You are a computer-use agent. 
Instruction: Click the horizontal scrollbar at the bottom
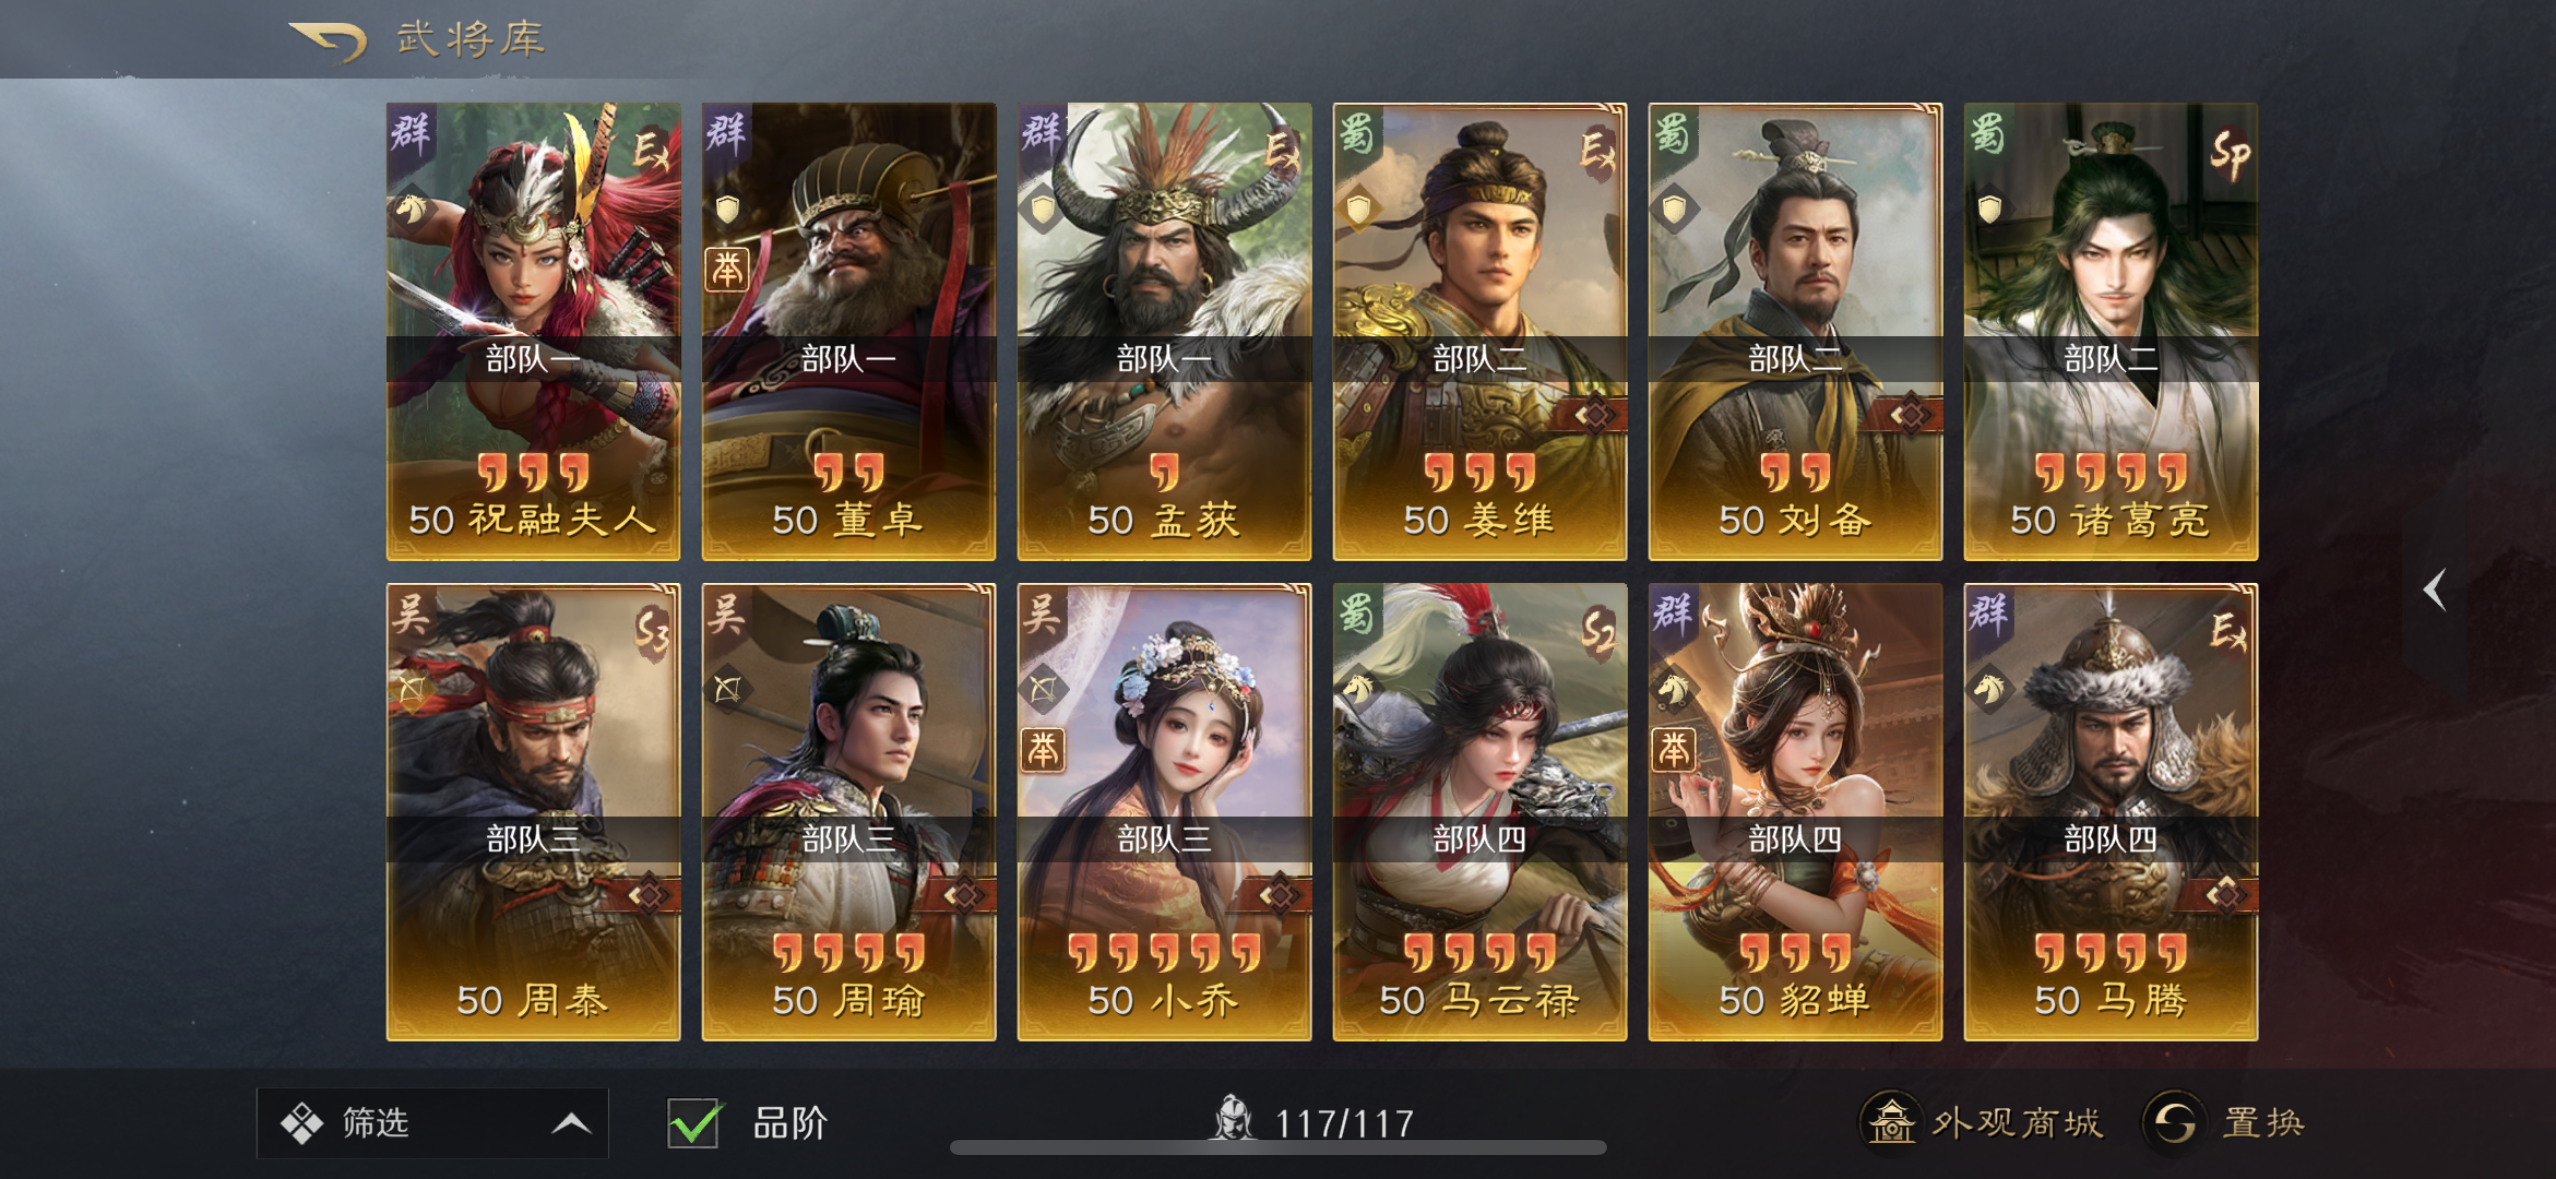pos(1278,1147)
